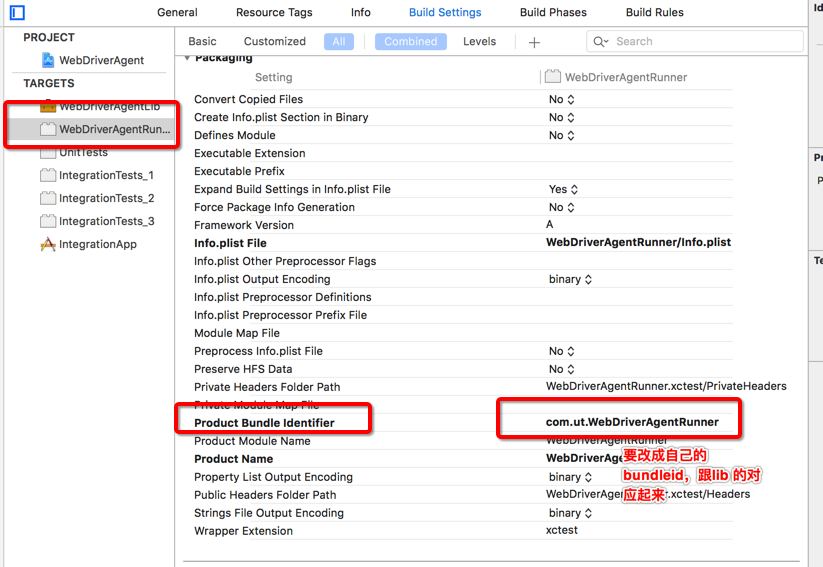Screen dimensions: 823x567
Task: Show All build settings
Action: click(339, 41)
